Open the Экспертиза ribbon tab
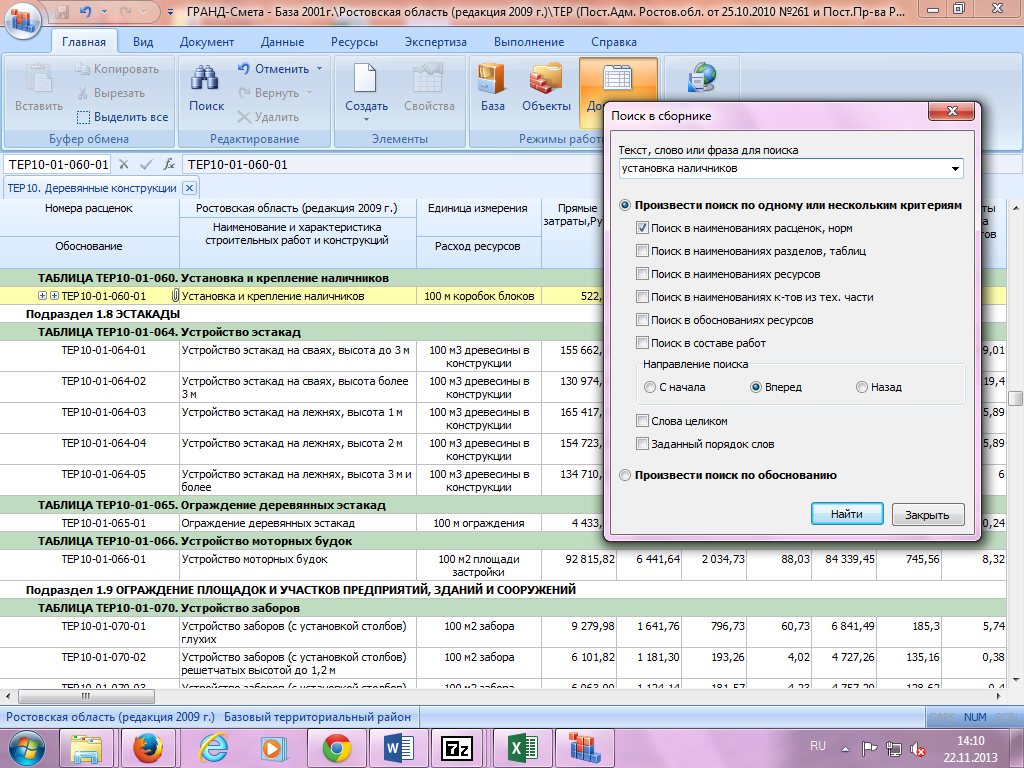 [x=436, y=42]
